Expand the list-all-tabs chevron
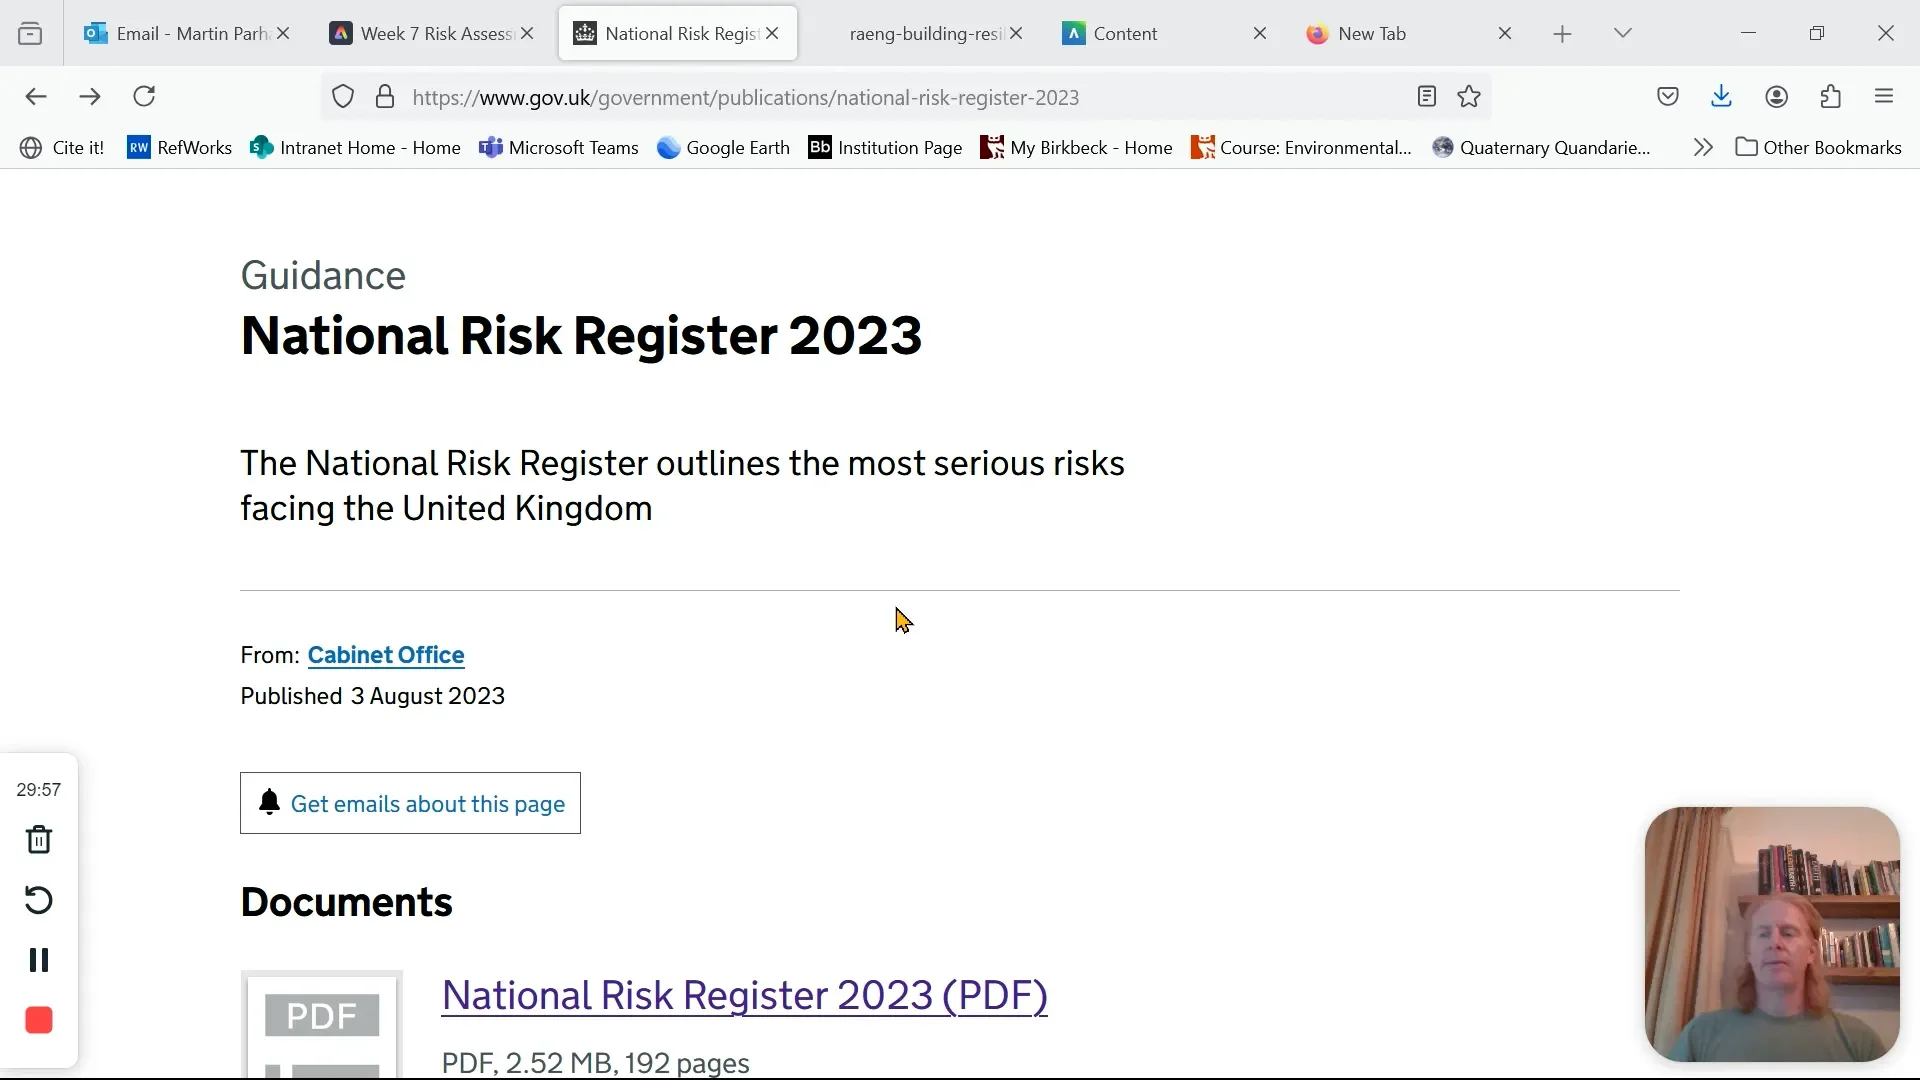The image size is (1920, 1080). tap(1622, 33)
